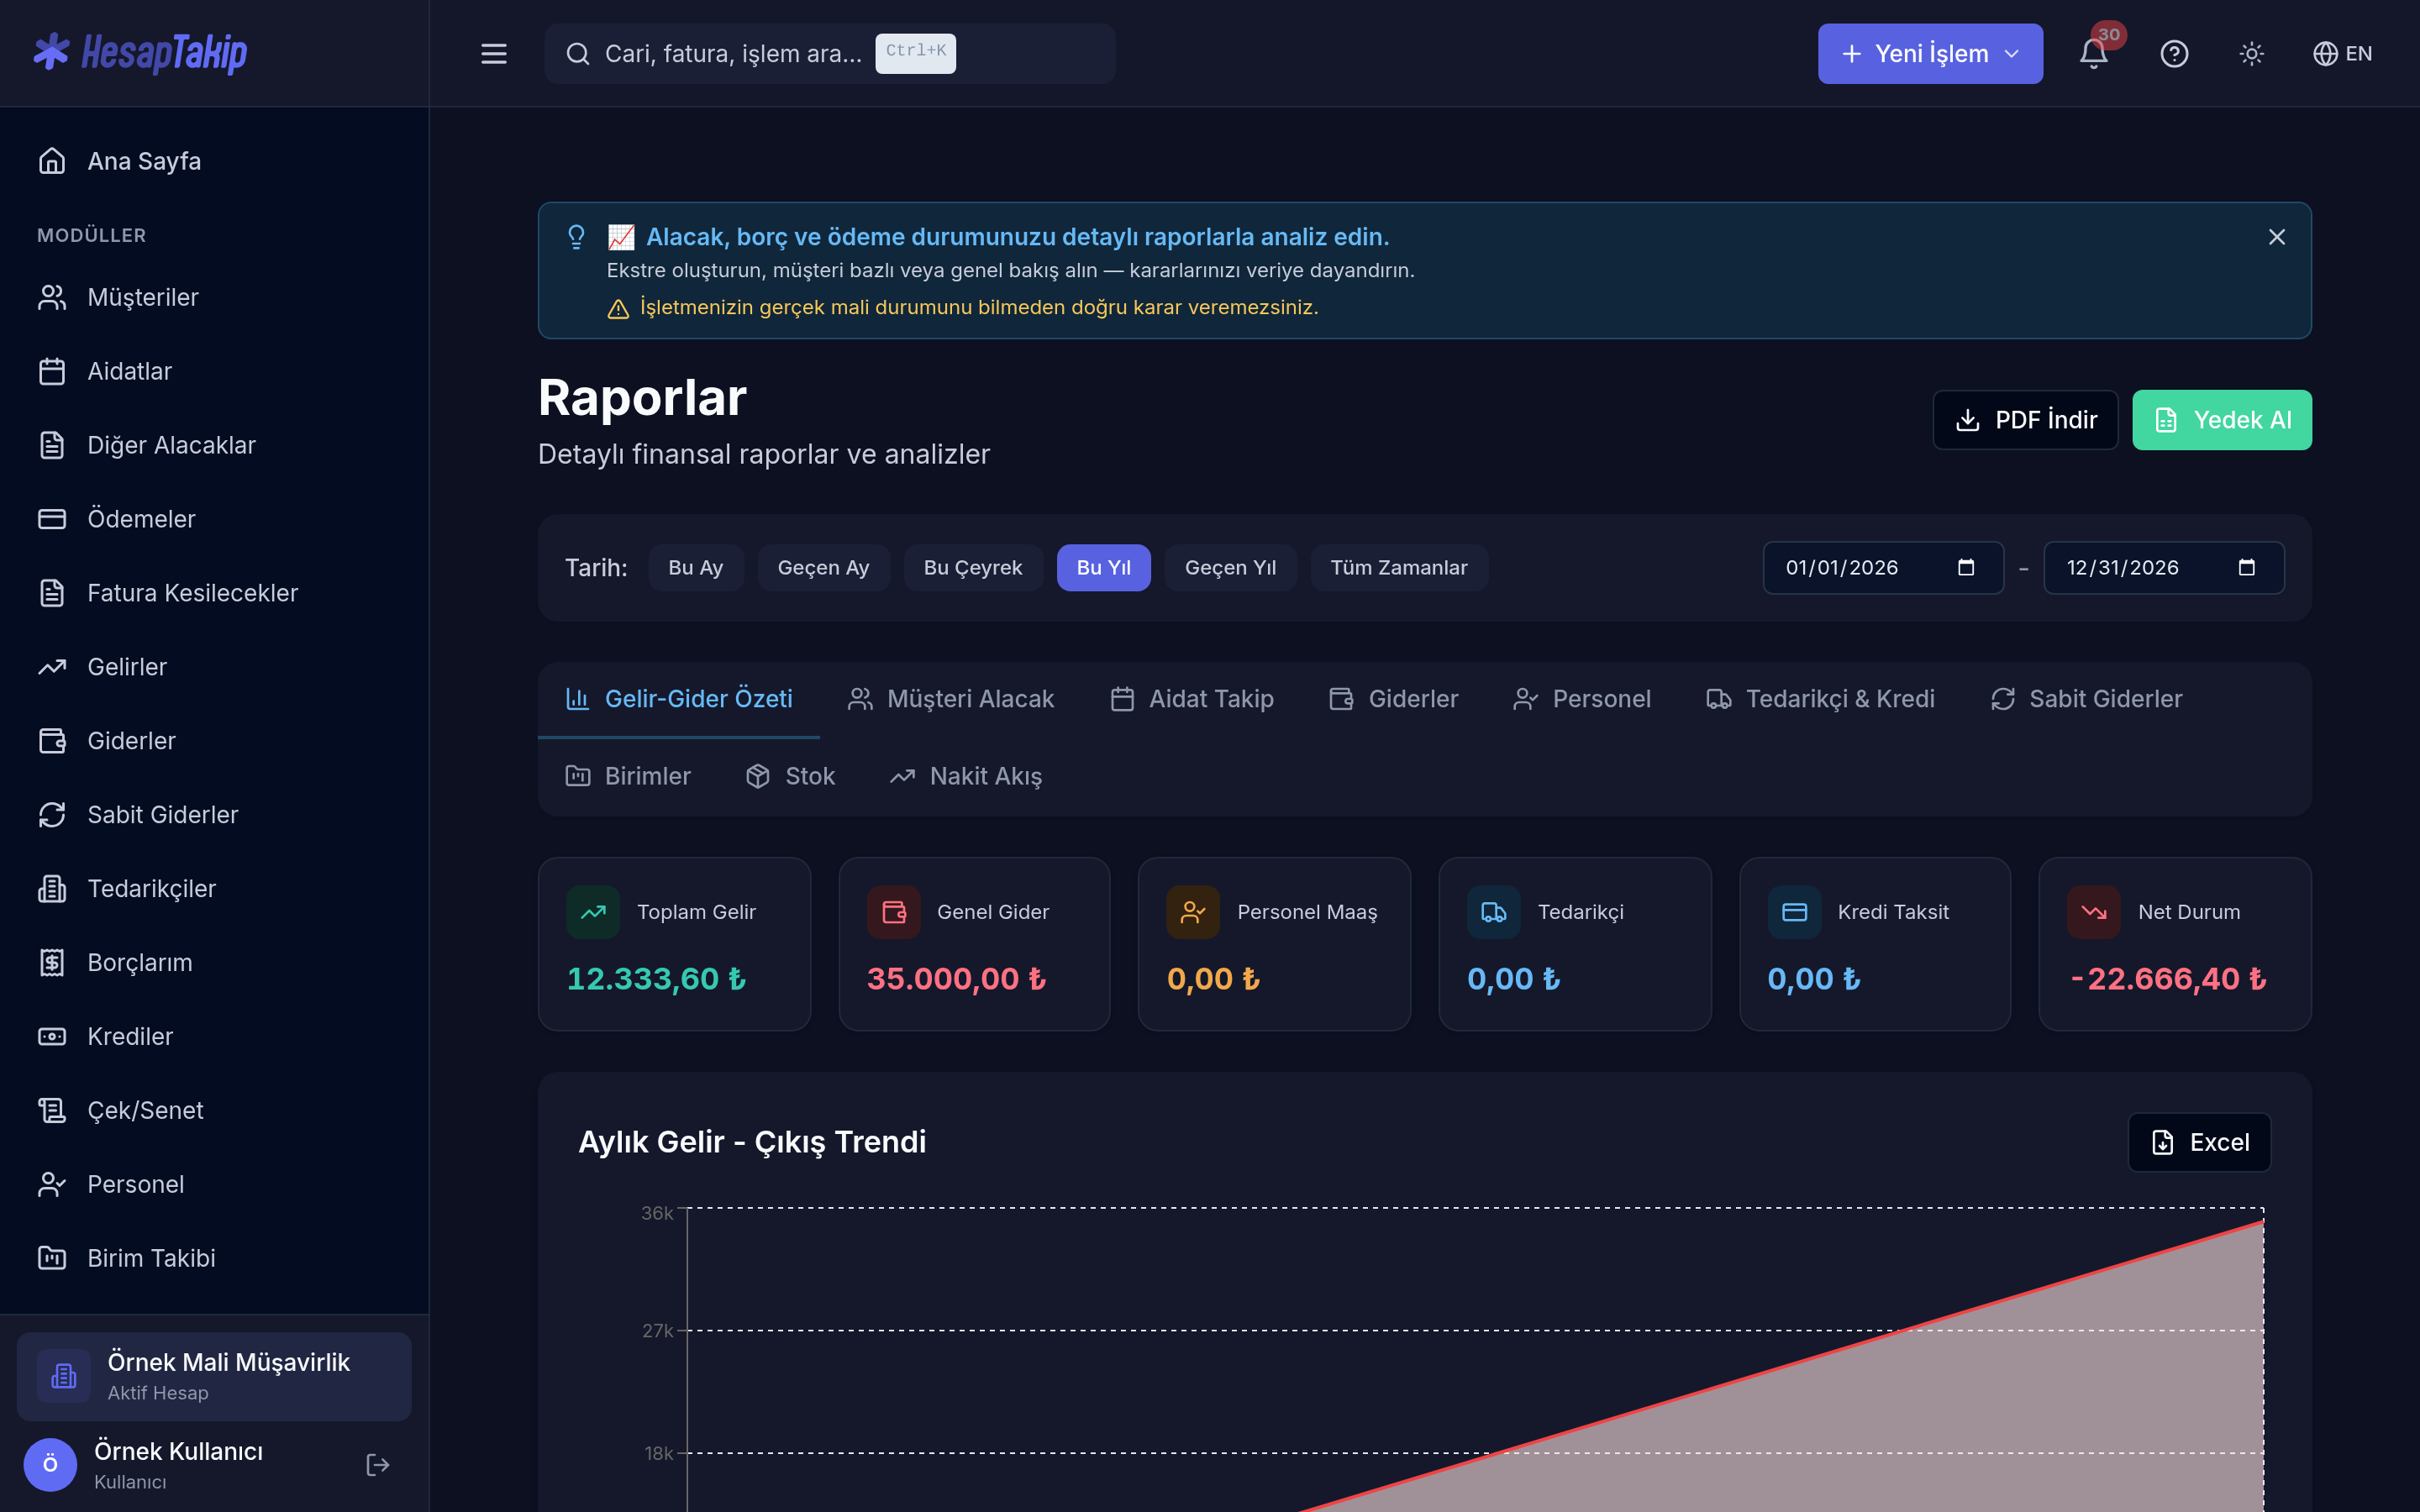
Task: Click the Personel Maaş card icon
Action: (1193, 912)
